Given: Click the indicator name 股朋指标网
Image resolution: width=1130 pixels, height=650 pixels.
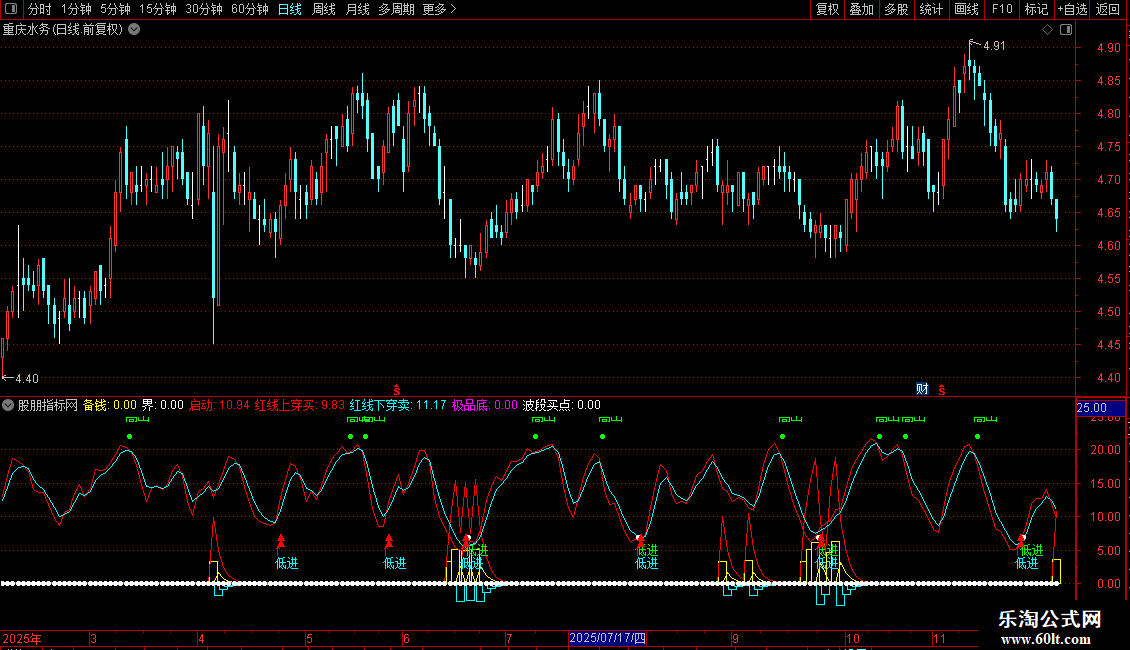Looking at the screenshot, I should (48, 406).
